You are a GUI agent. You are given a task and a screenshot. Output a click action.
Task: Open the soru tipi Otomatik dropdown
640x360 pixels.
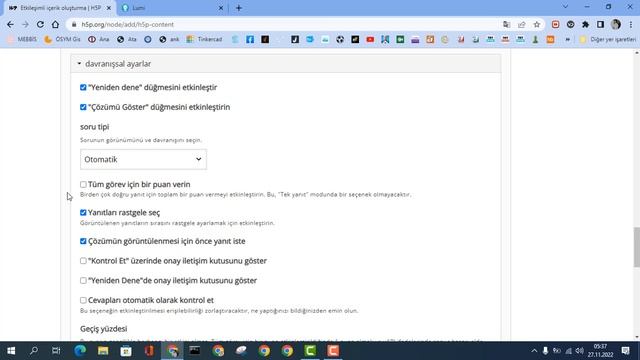[143, 159]
